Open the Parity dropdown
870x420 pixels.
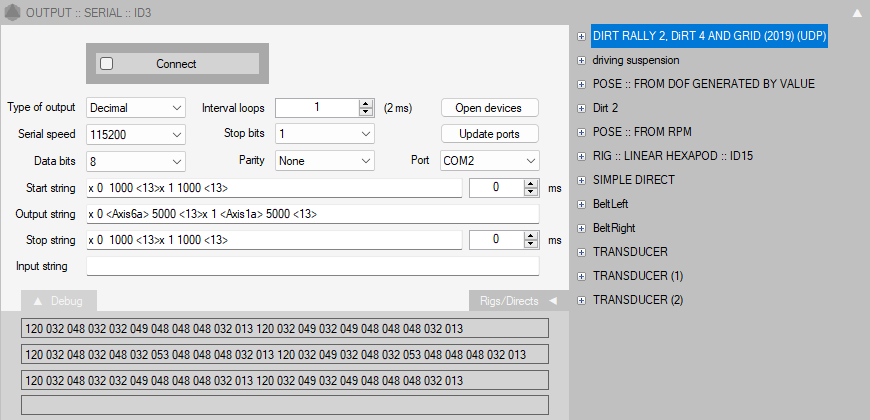[325, 160]
